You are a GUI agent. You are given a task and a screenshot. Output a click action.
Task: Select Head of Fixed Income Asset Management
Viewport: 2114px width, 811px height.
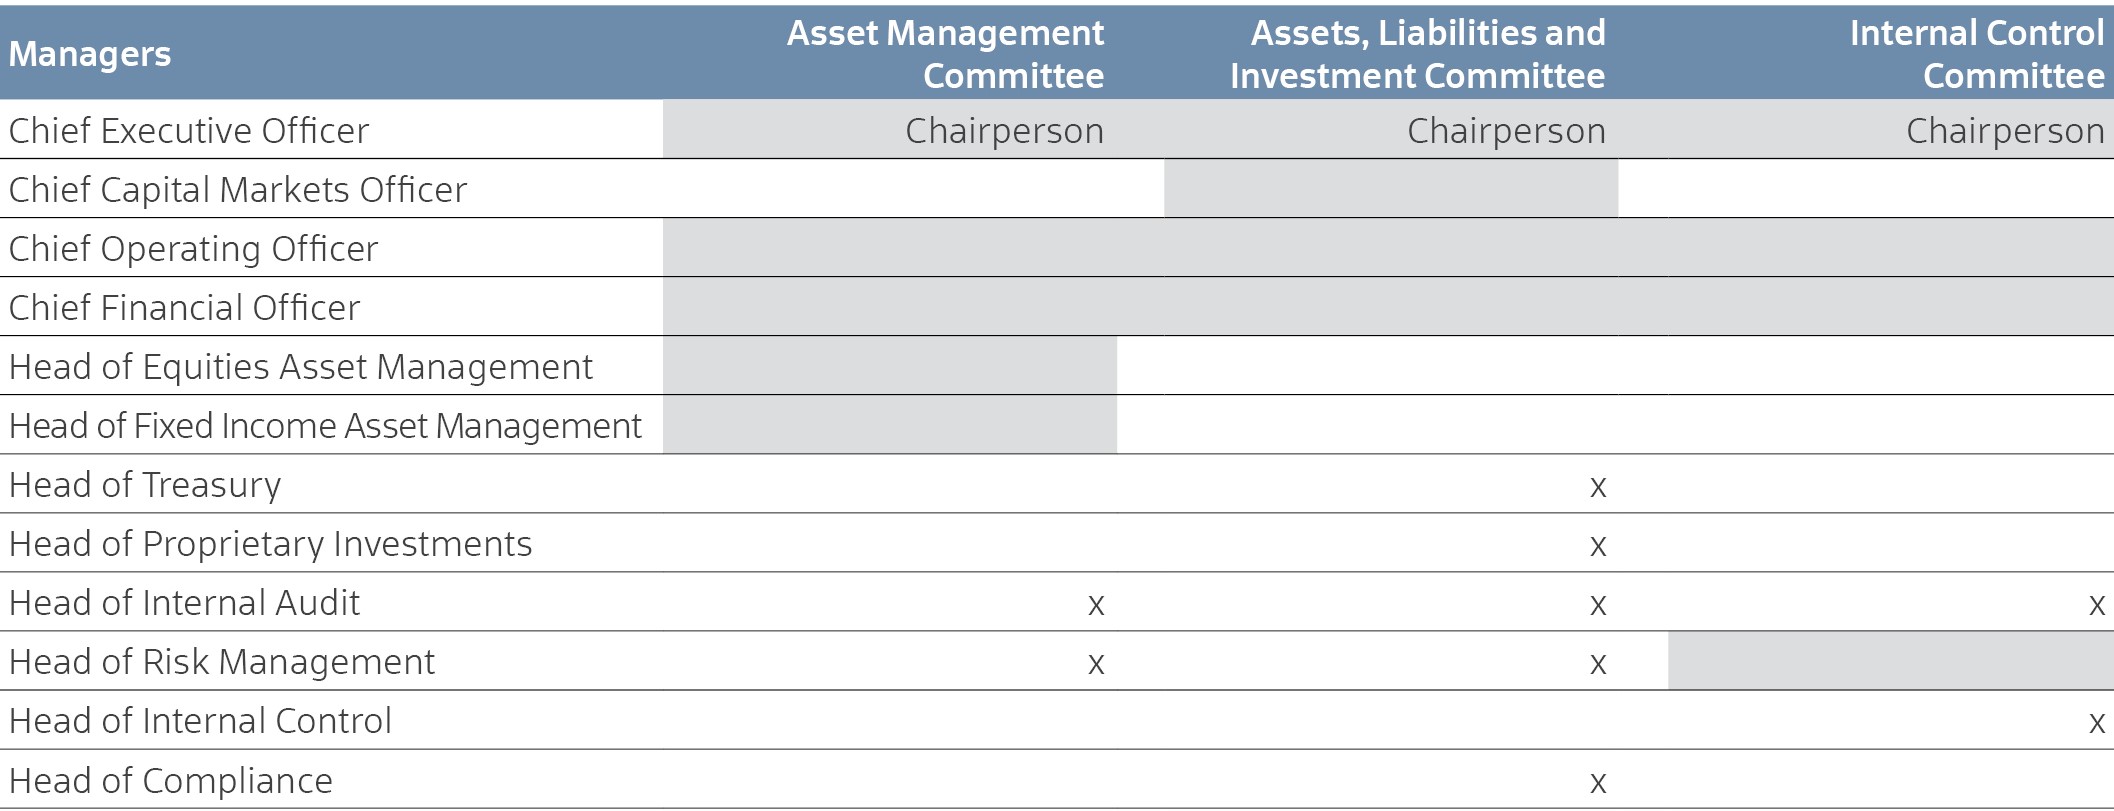click(325, 426)
